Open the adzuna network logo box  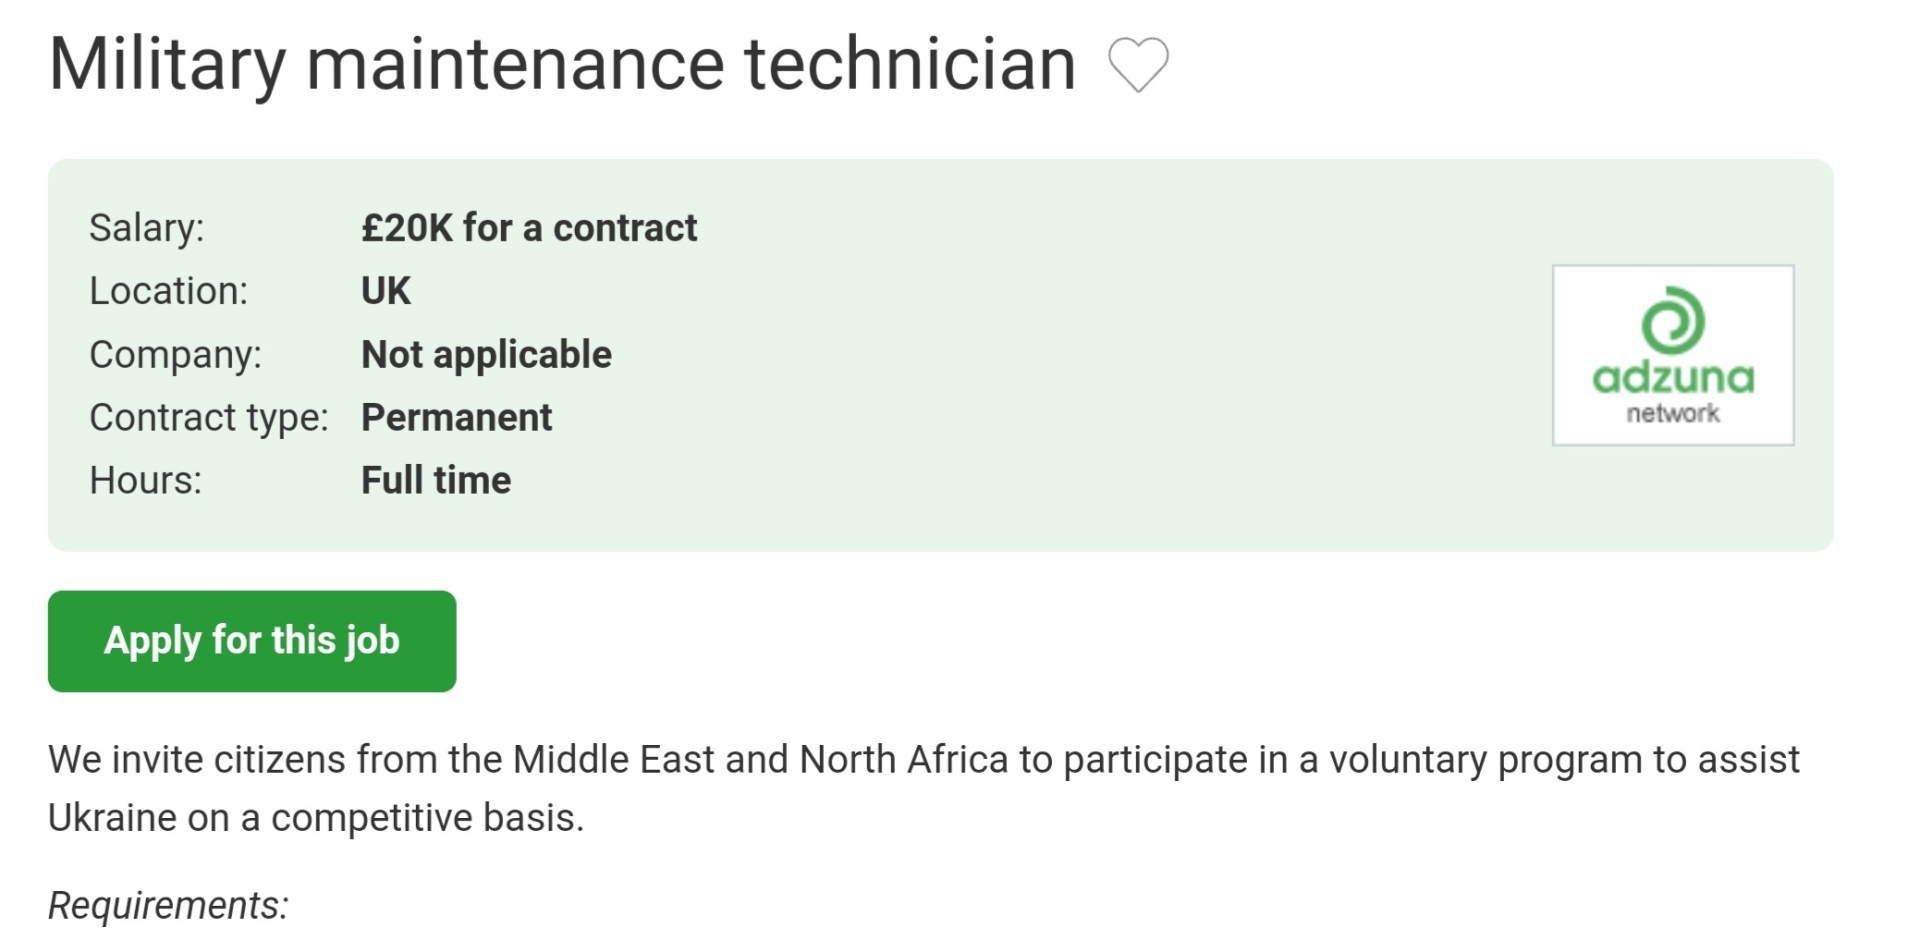1673,355
